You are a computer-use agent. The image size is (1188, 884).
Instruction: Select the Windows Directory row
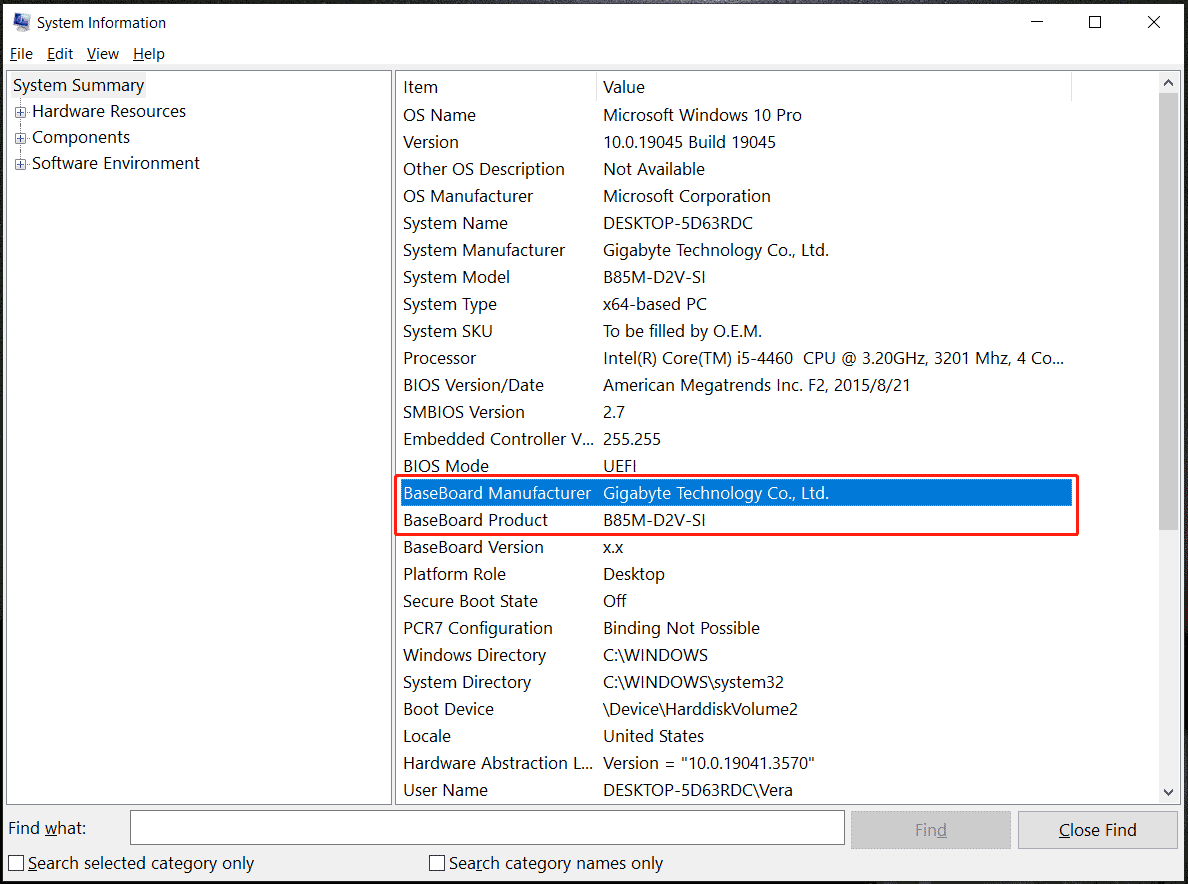coord(736,655)
